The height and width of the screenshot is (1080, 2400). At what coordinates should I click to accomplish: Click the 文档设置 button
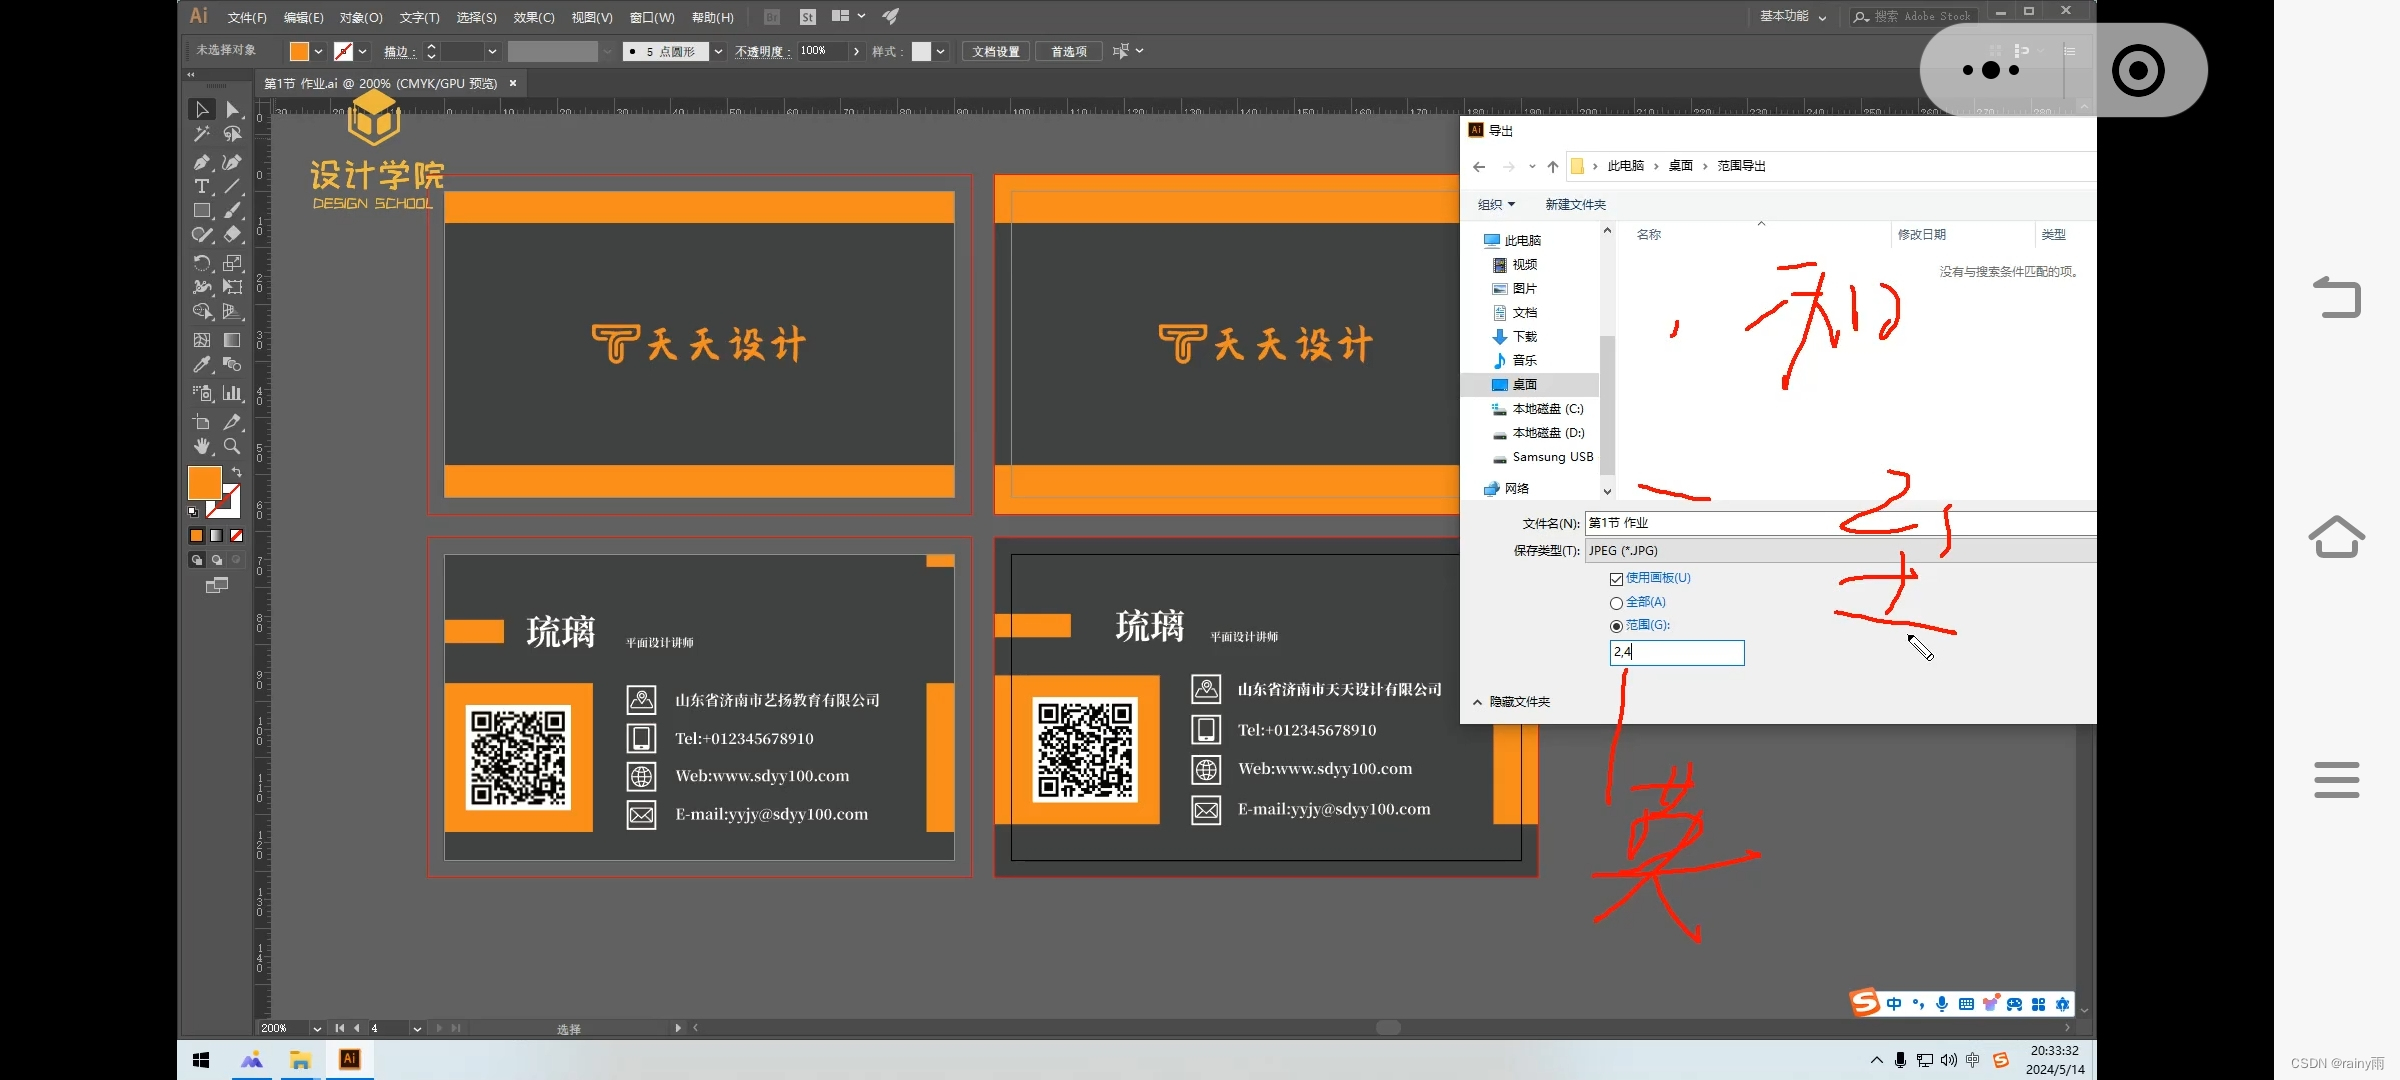996,51
